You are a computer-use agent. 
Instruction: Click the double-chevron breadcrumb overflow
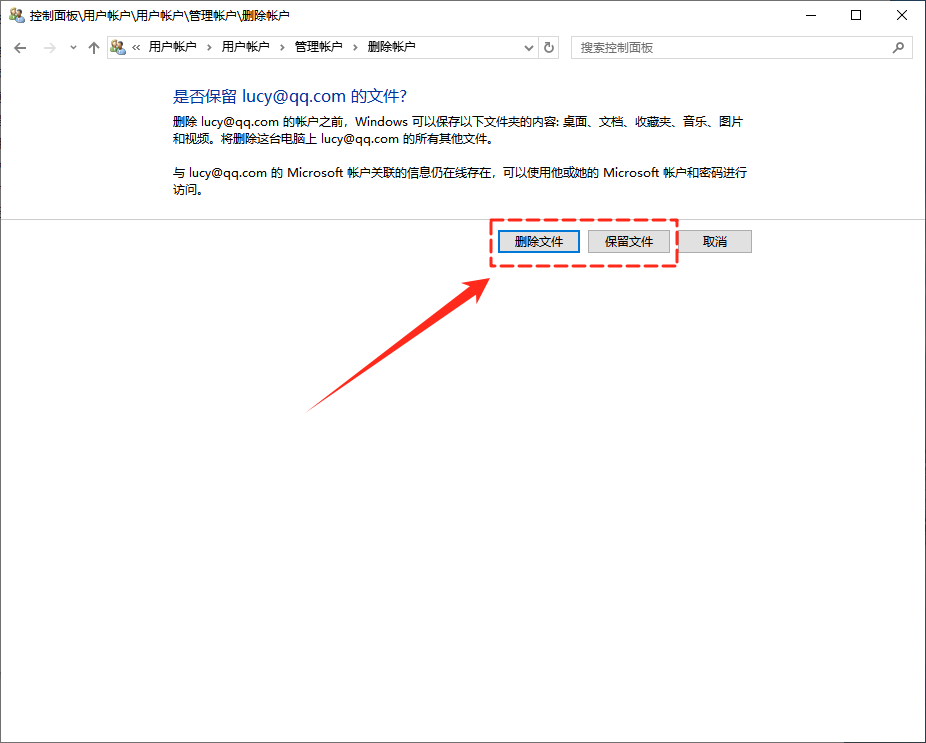coord(136,47)
